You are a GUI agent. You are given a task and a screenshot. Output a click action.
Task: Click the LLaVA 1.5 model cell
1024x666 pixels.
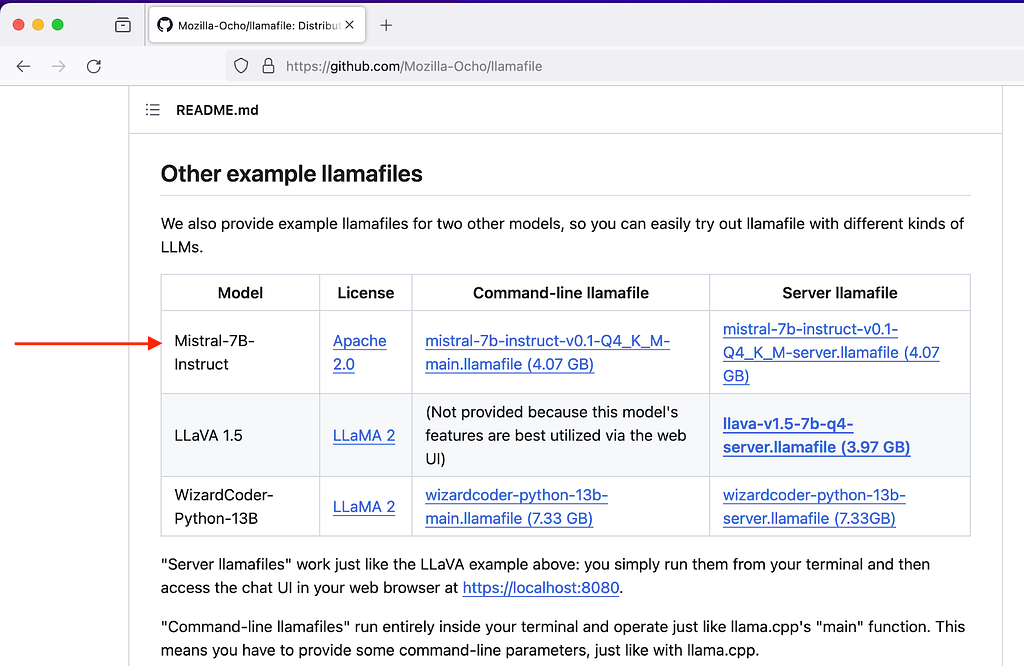tap(240, 436)
